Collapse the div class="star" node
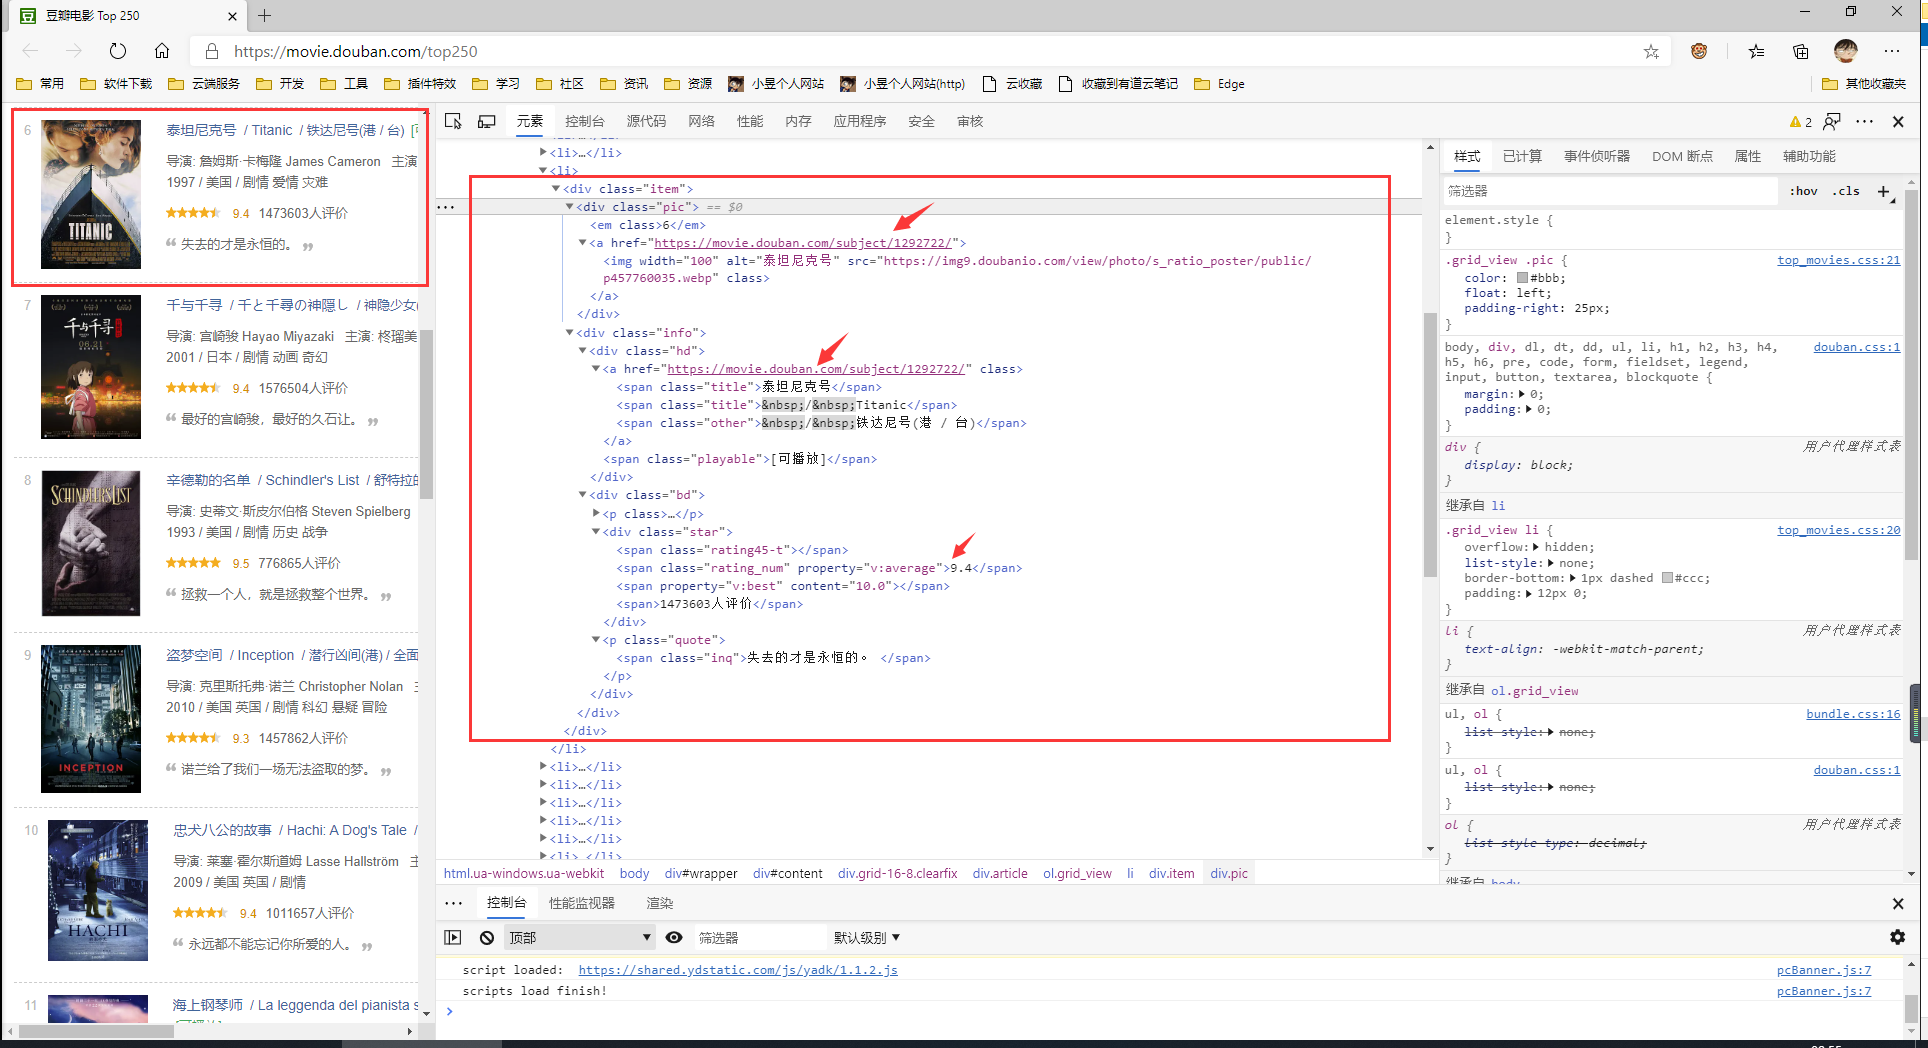 click(595, 531)
